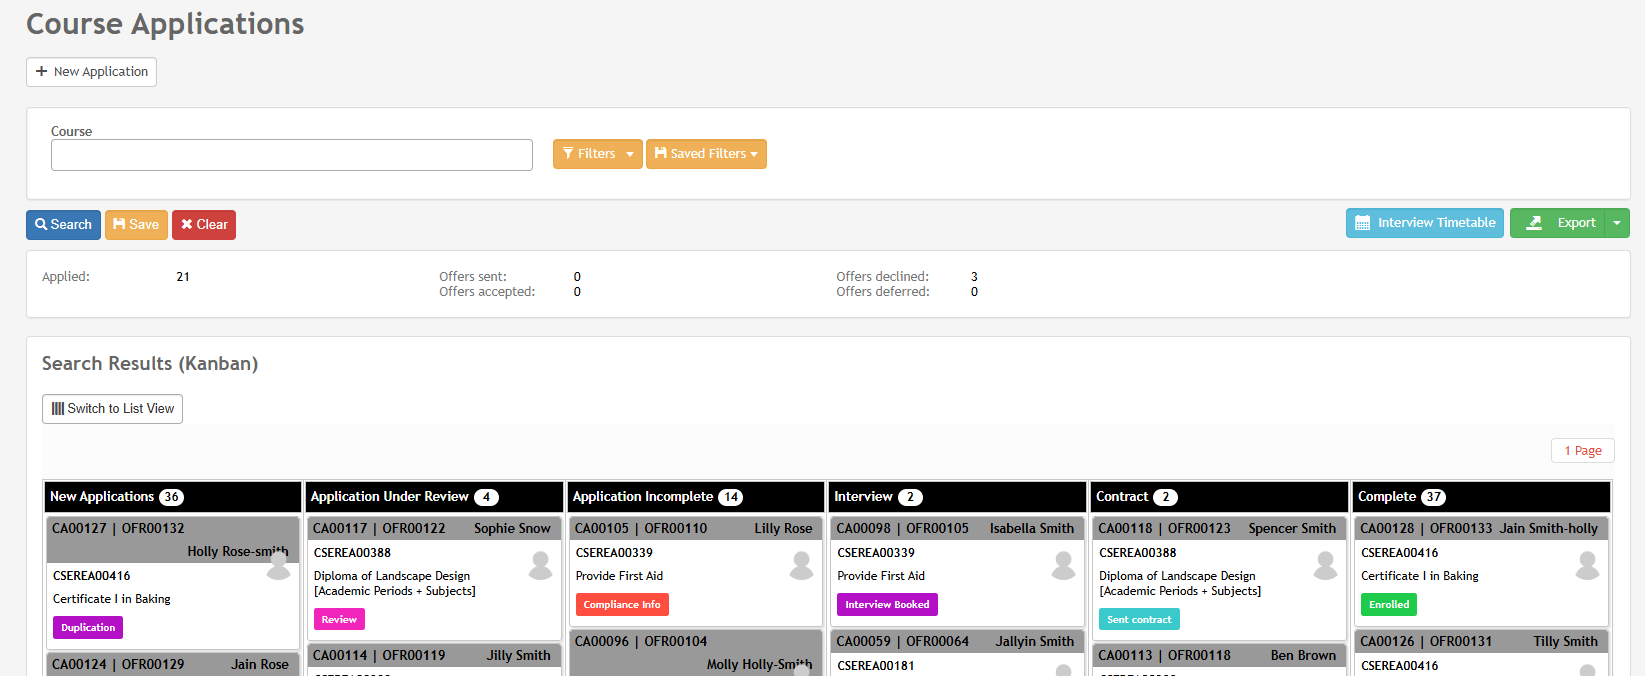Click the Compliance Info status tag

pos(622,605)
